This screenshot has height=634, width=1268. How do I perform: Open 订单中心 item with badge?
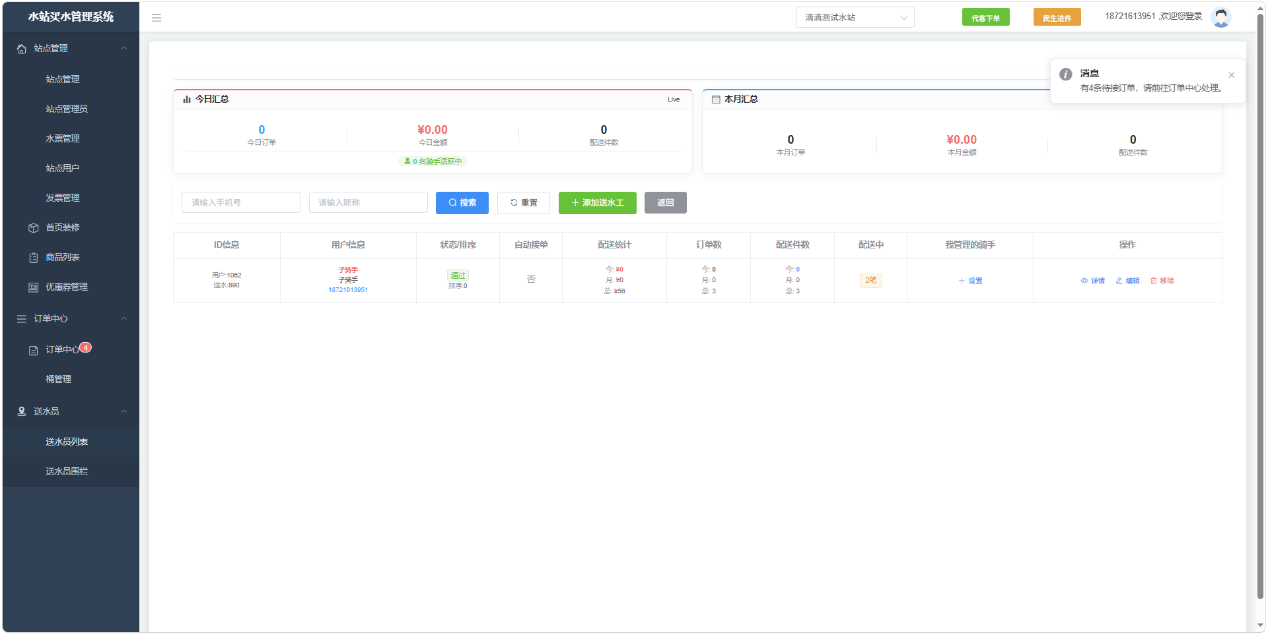62,350
